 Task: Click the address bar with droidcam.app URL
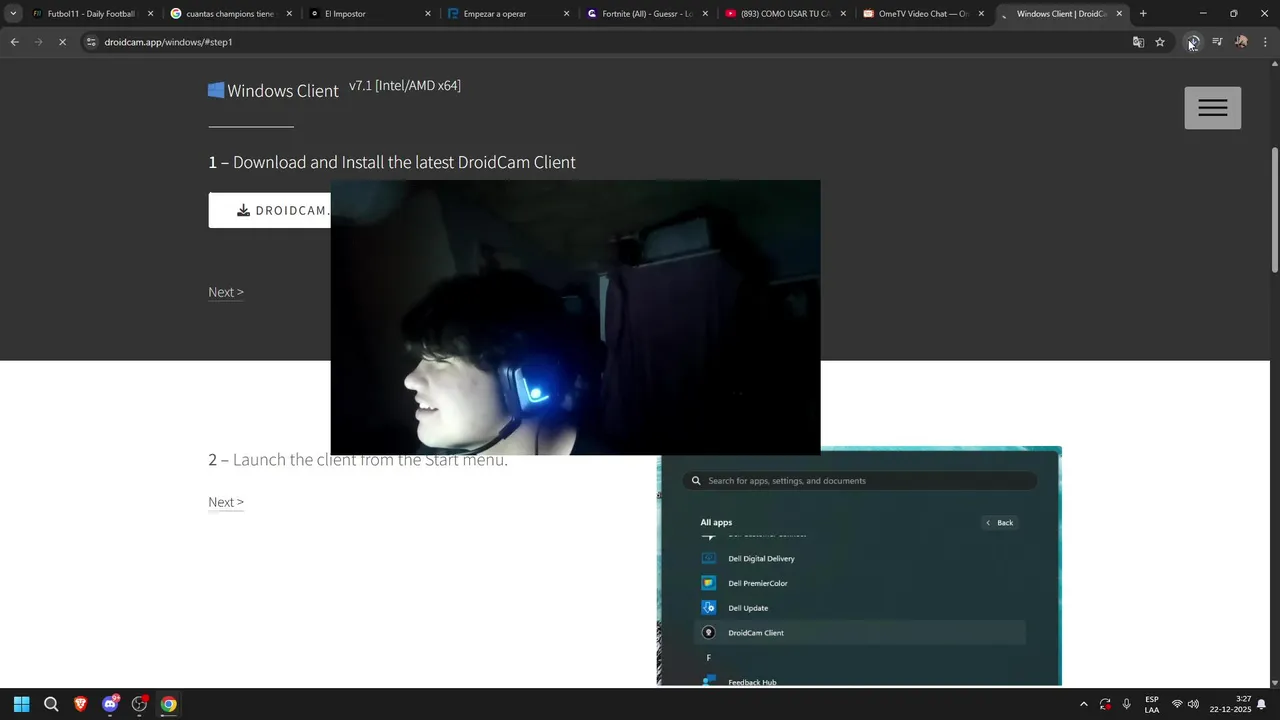(600, 42)
